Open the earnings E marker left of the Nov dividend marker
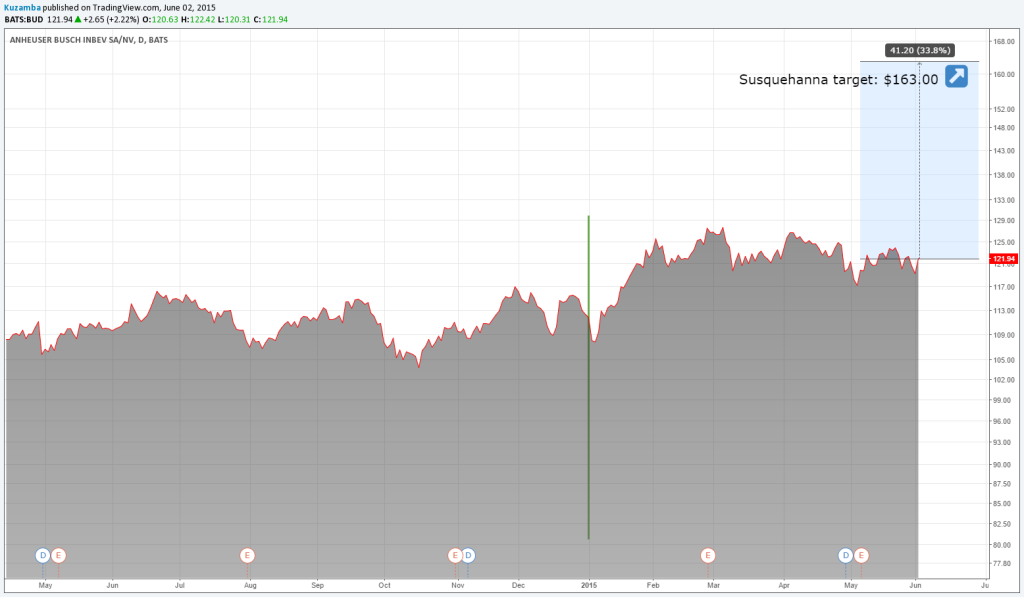This screenshot has height=597, width=1024. click(455, 555)
